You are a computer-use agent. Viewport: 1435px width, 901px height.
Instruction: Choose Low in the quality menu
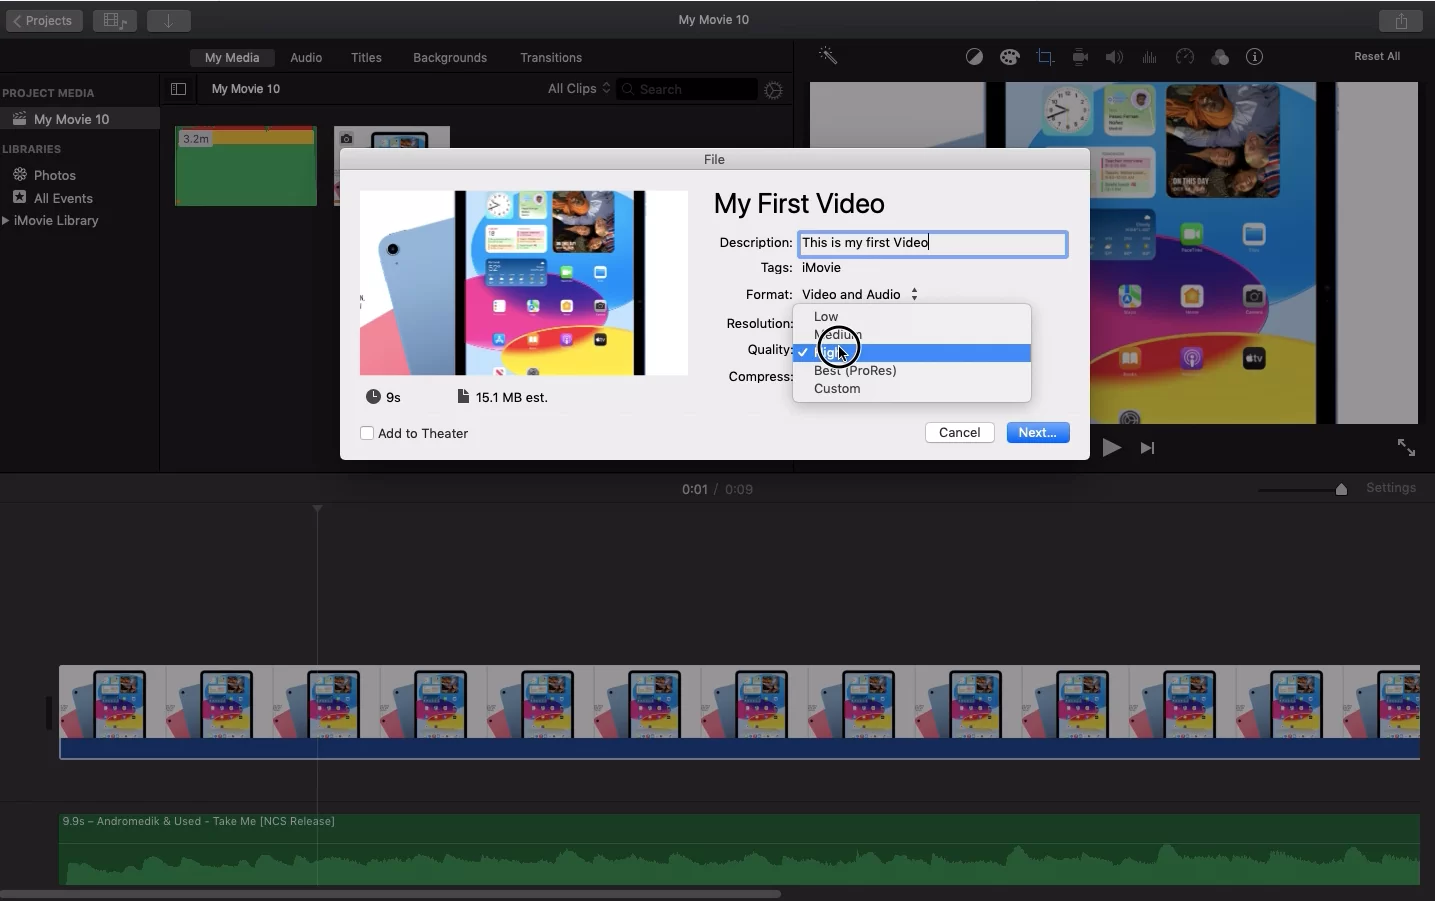[x=912, y=316]
